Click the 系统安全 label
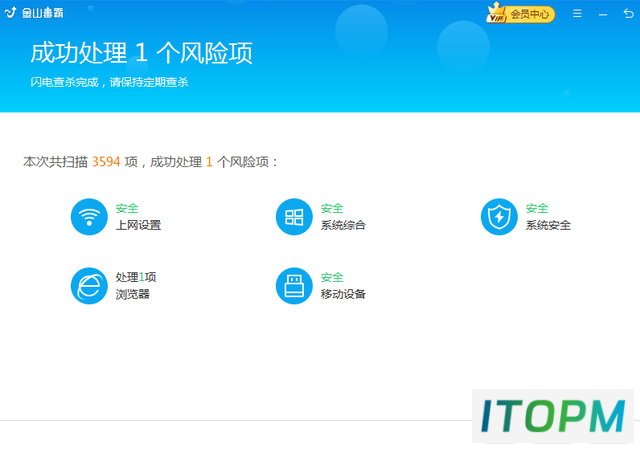The image size is (640, 449). tap(548, 225)
